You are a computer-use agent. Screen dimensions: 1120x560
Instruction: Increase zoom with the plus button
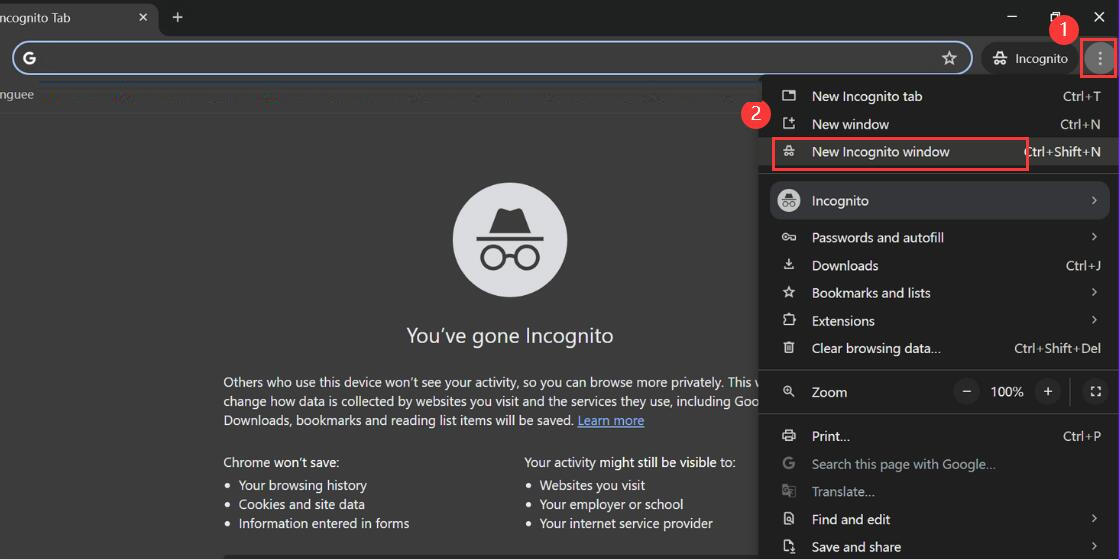click(1048, 391)
